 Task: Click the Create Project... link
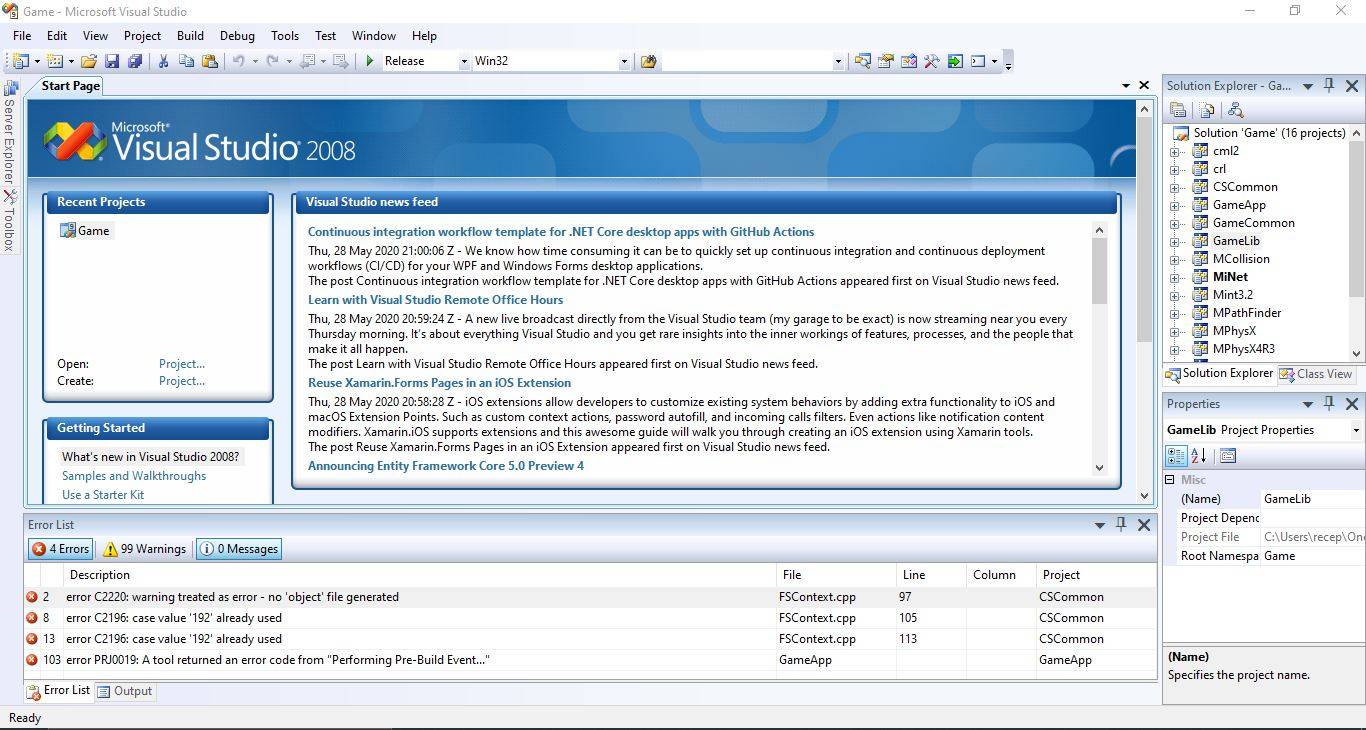pyautogui.click(x=182, y=381)
